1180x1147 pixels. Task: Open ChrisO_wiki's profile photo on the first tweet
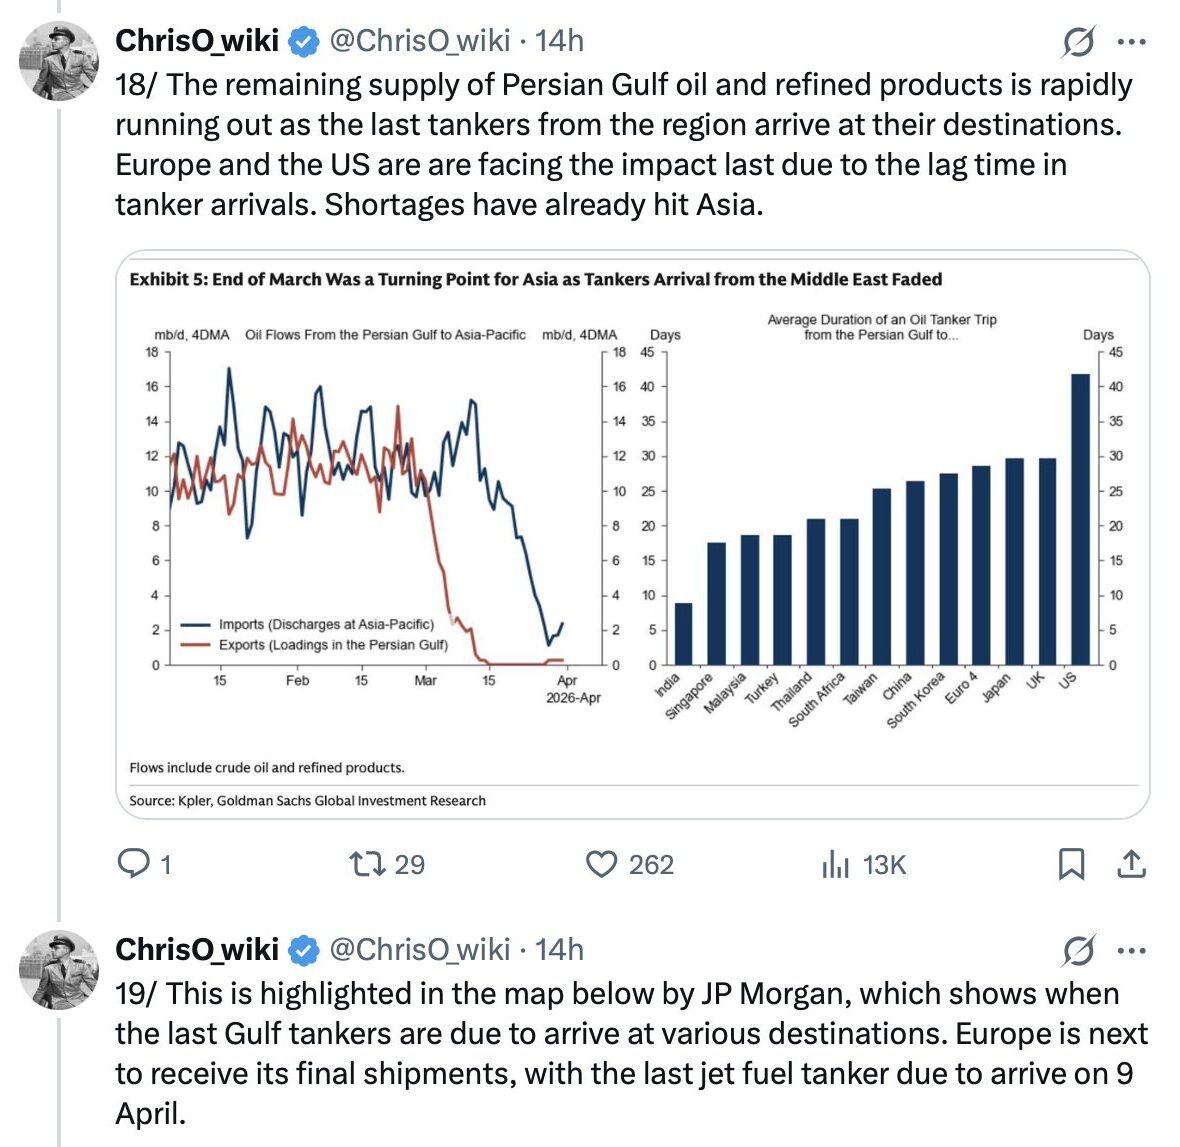click(x=59, y=61)
